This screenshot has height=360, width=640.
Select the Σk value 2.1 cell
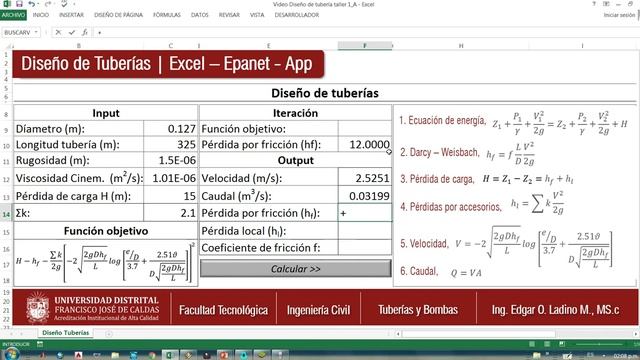171,213
